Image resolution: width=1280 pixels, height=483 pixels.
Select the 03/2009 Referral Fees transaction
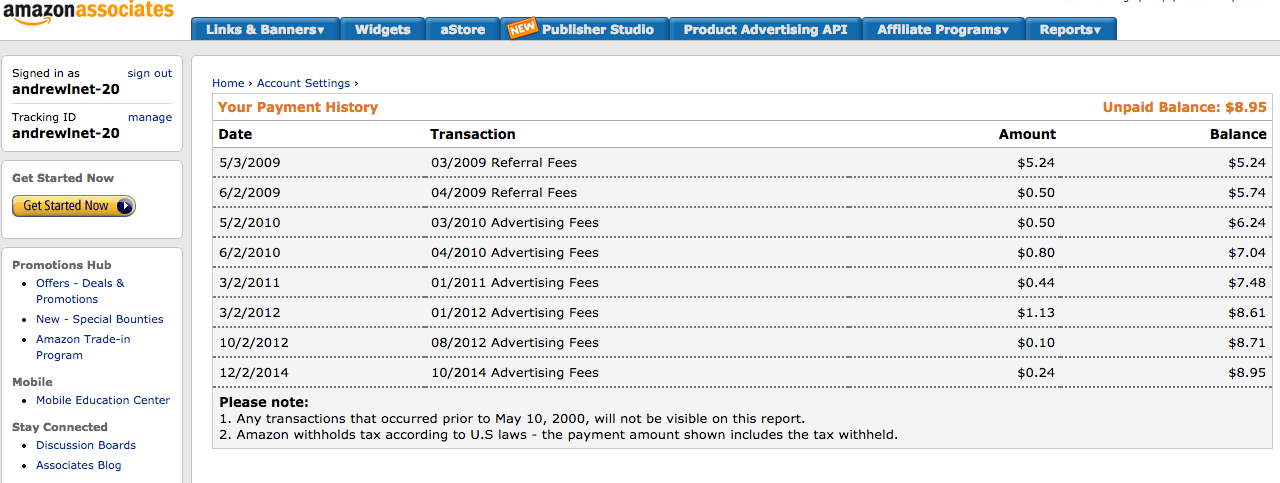pos(504,162)
